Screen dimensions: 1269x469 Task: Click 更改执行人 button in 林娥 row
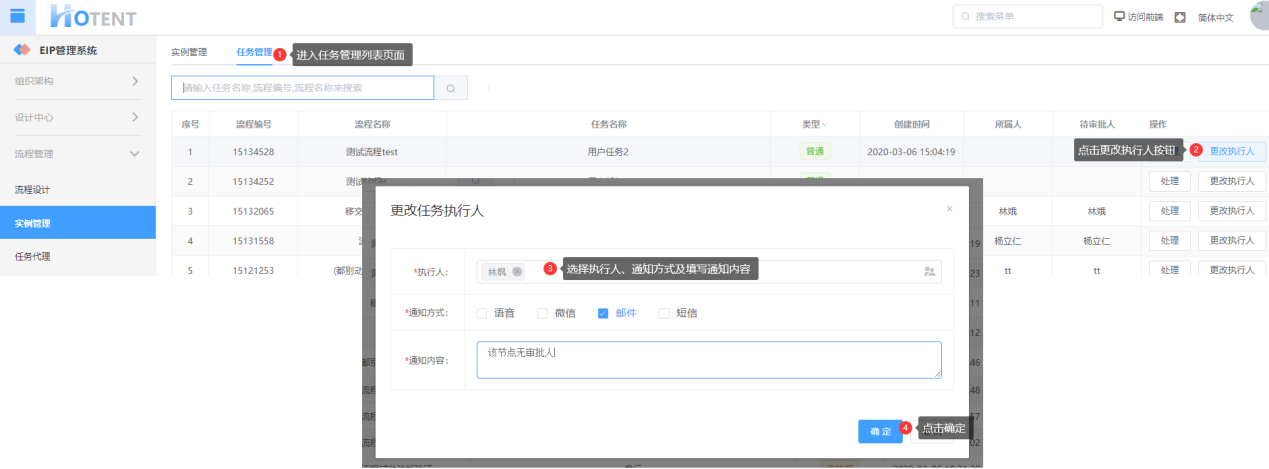click(1232, 212)
